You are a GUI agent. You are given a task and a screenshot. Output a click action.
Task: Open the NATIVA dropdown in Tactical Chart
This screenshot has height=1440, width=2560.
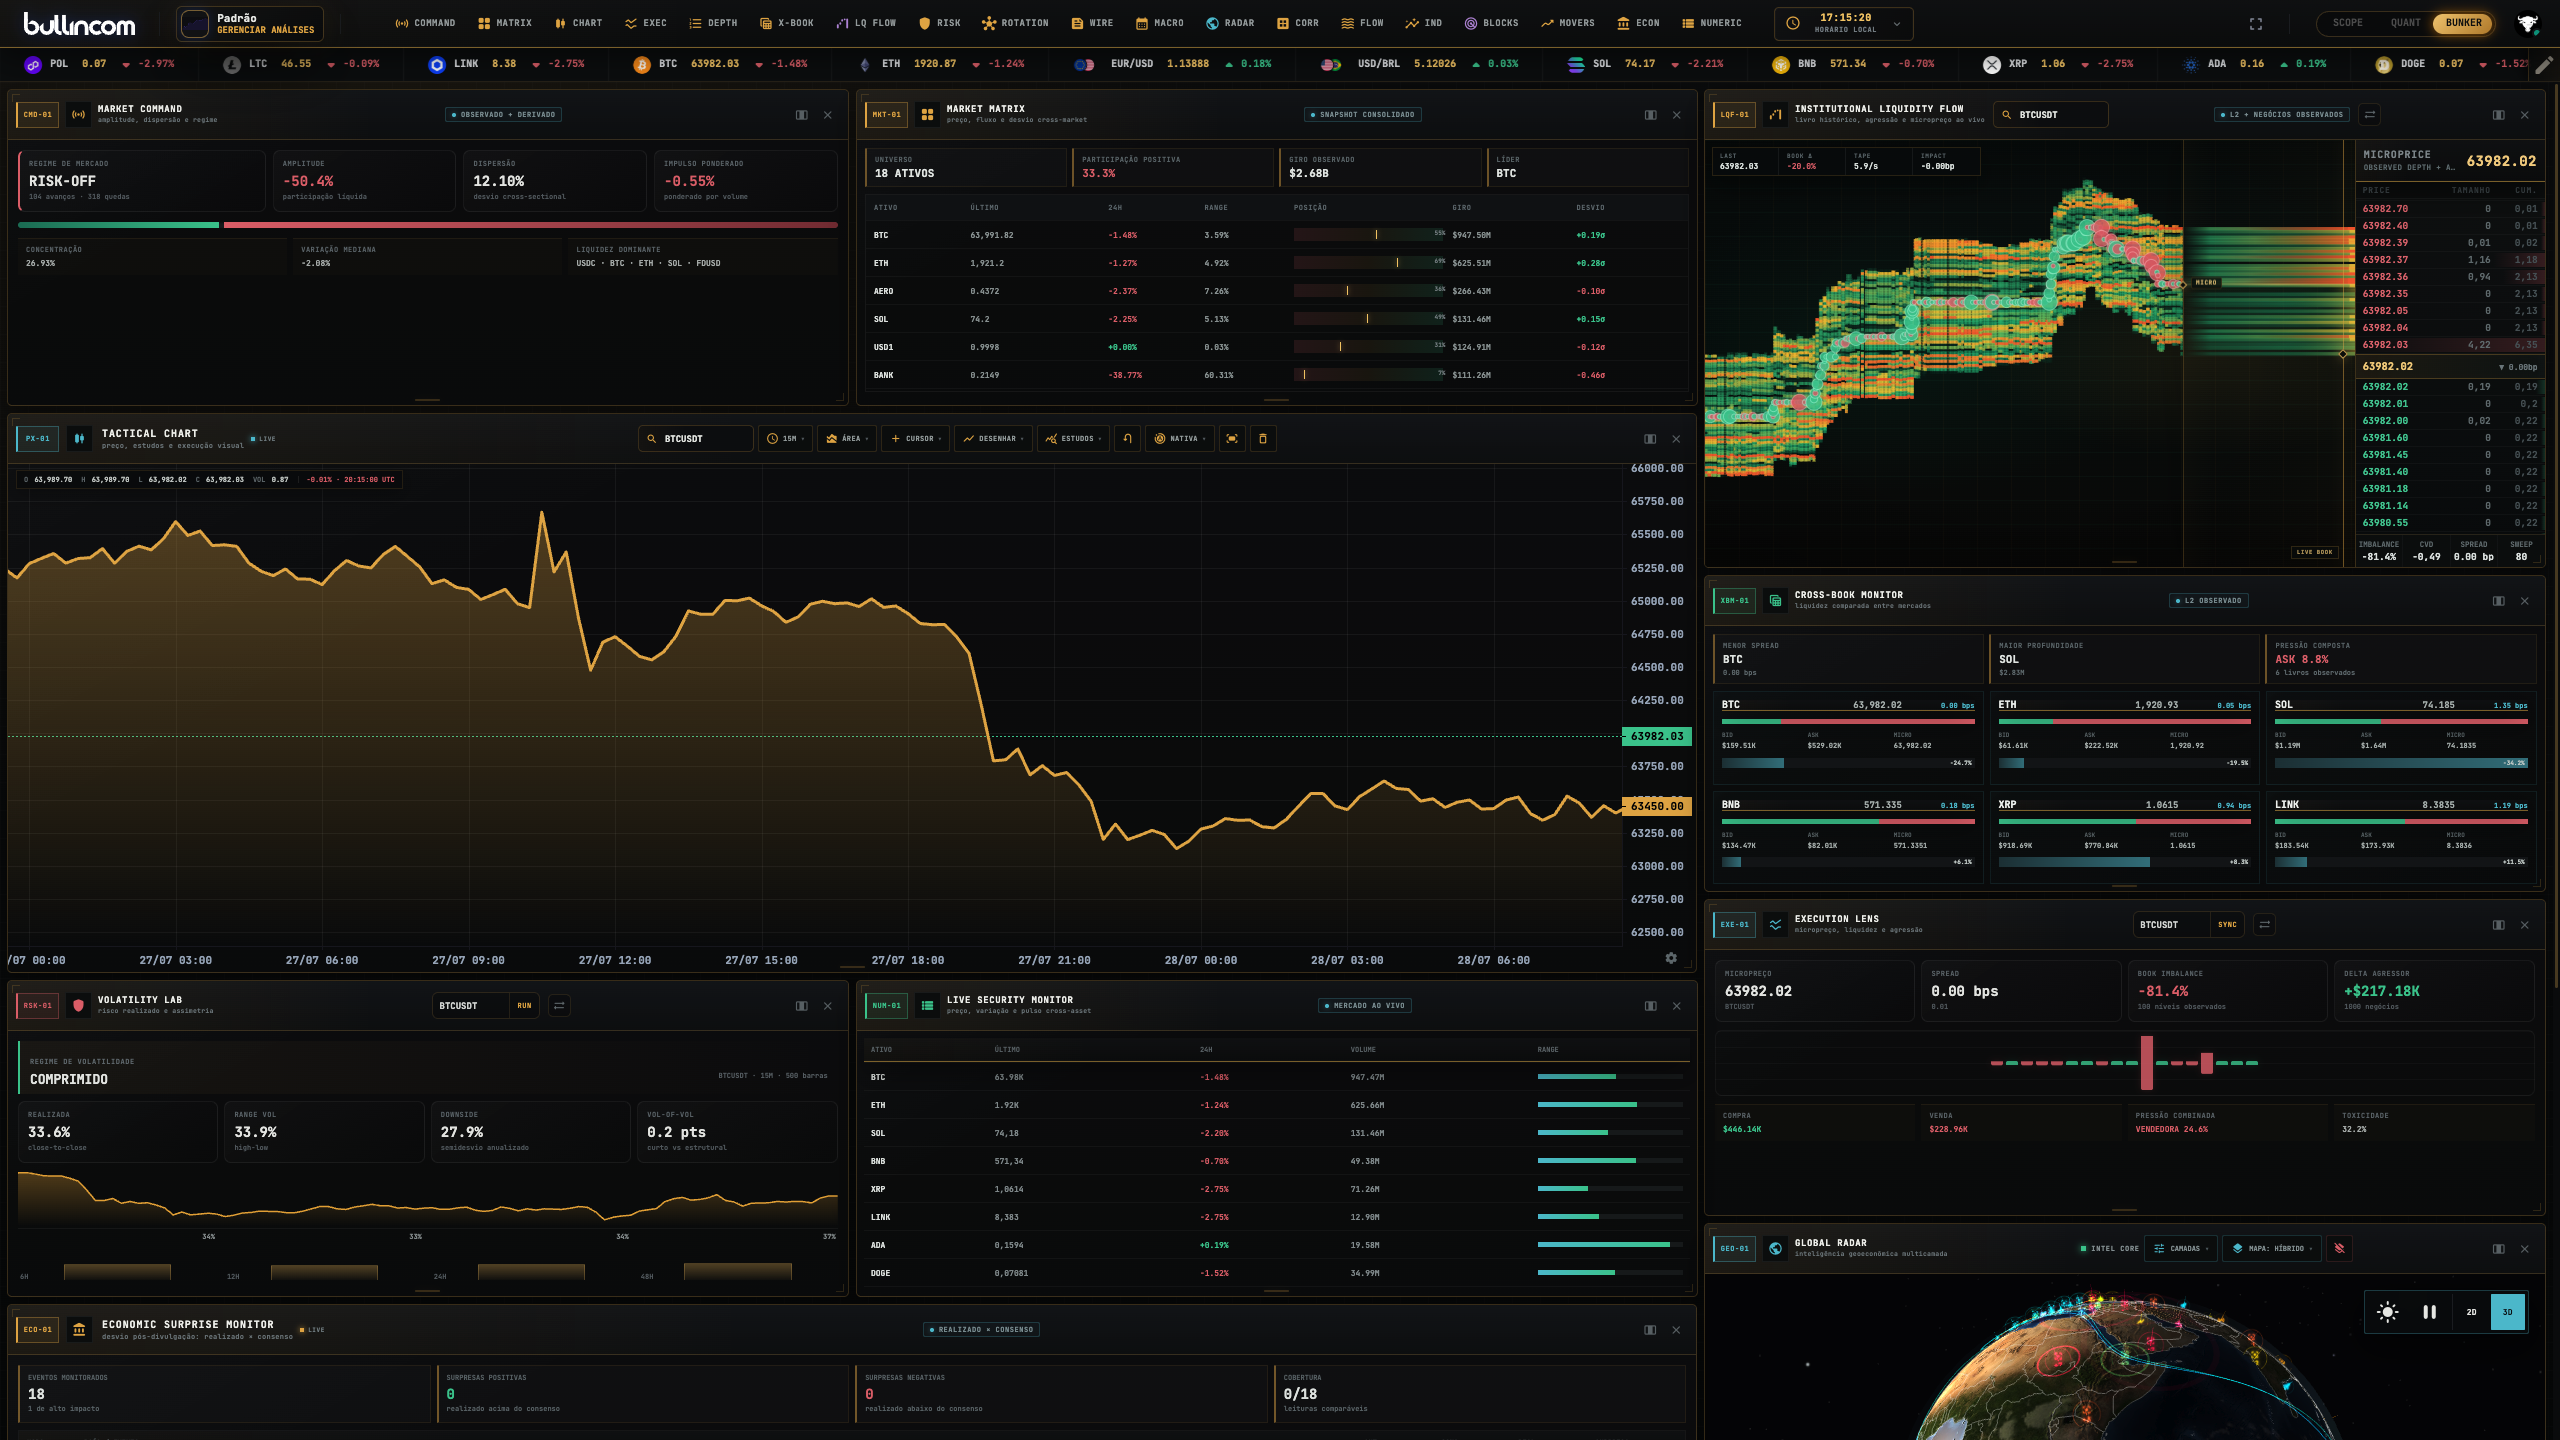[1180, 439]
